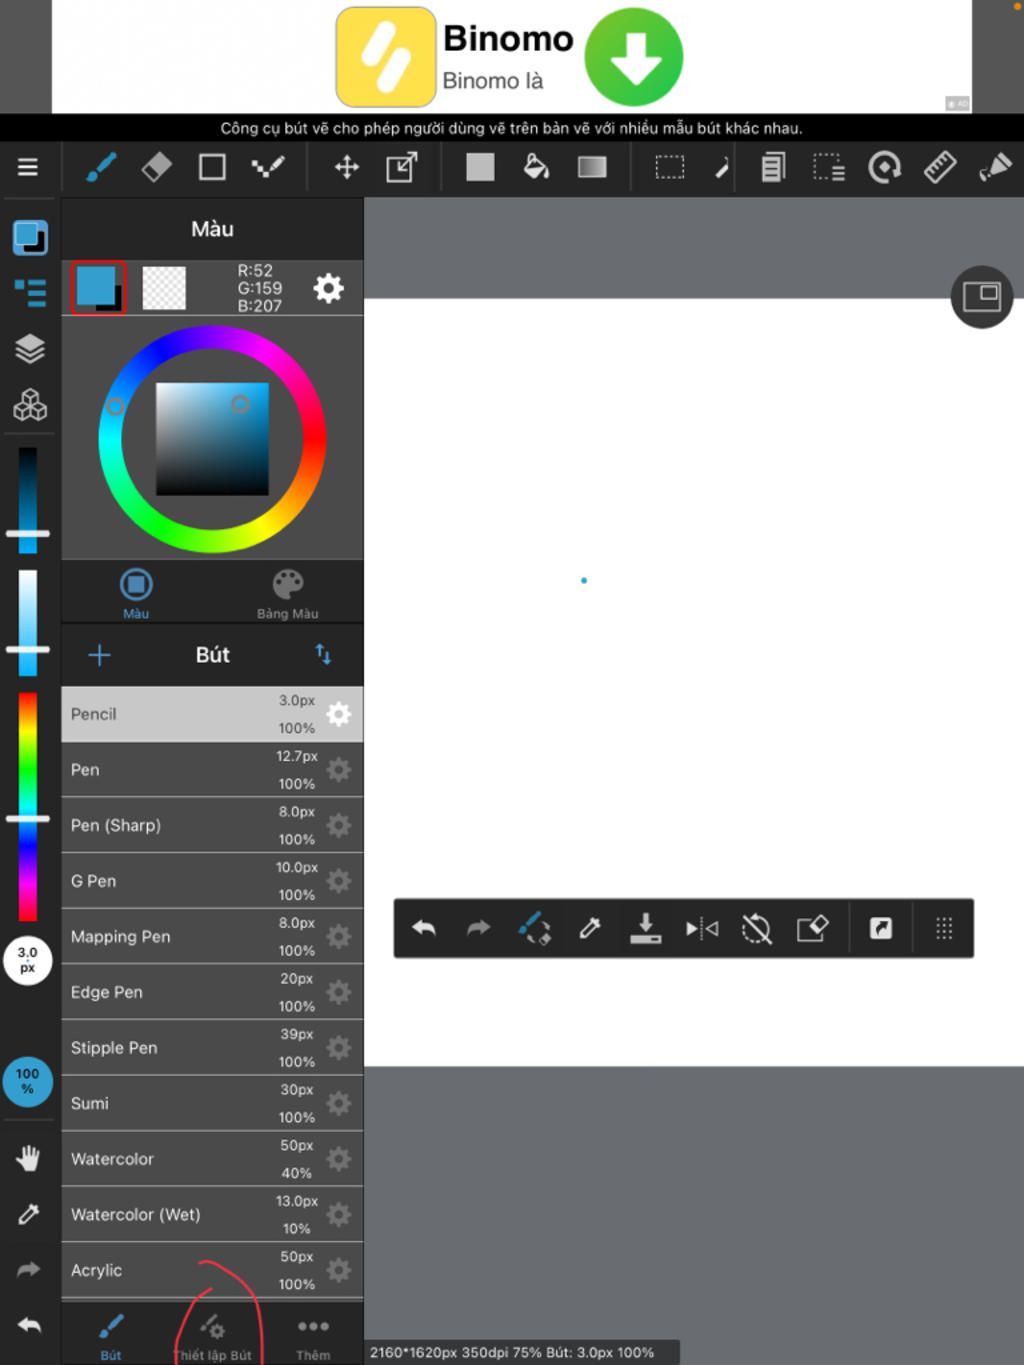The height and width of the screenshot is (1365, 1024).
Task: Select the rectangle shape tool
Action: tap(212, 167)
